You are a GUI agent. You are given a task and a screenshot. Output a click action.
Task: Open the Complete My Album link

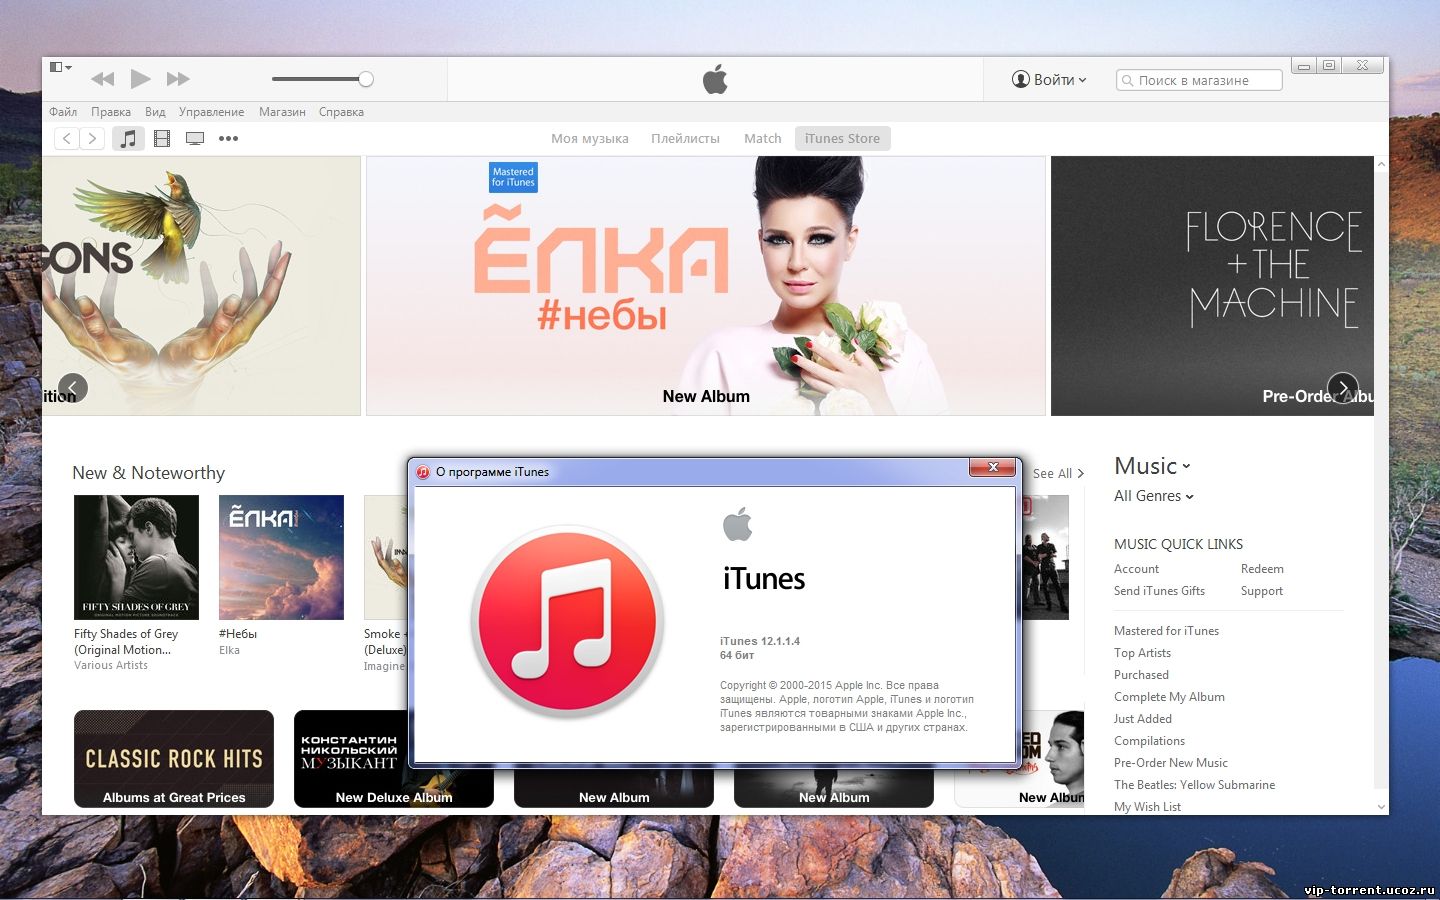[1169, 697]
